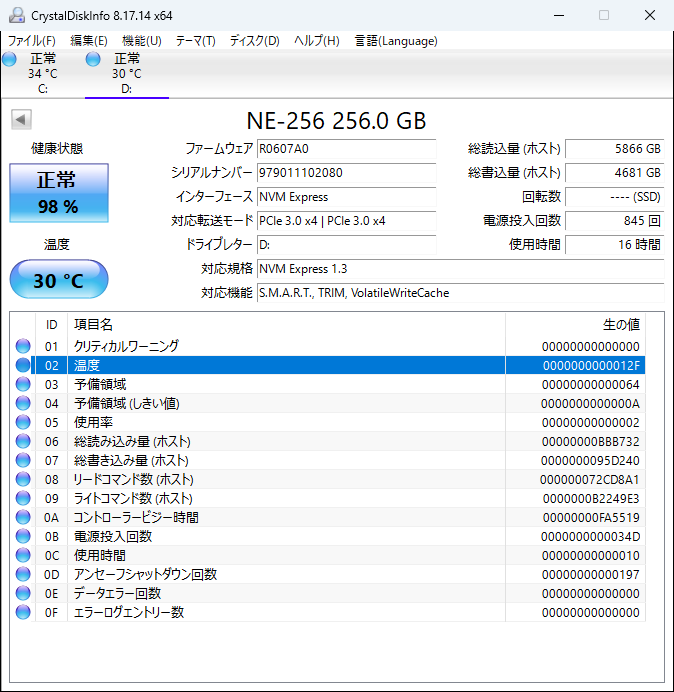Click the drive letter field D:

346,244
